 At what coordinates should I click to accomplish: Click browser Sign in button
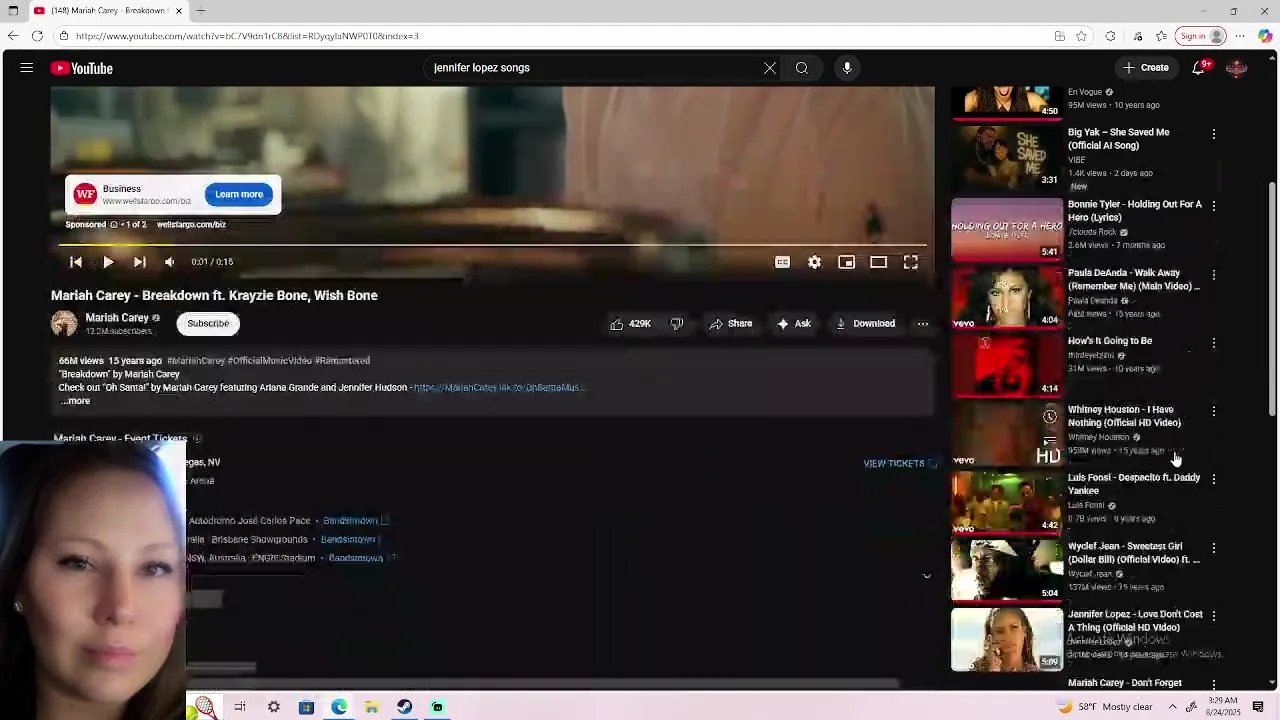coord(1201,36)
